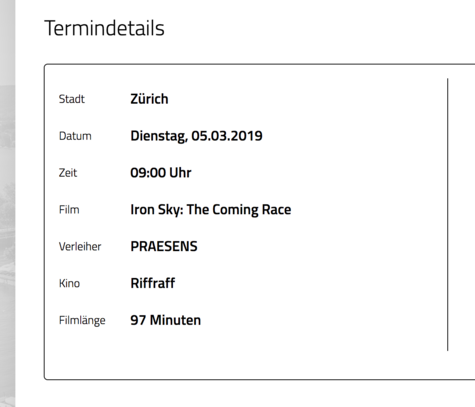
Task: Click the Stadt label
Action: pyautogui.click(x=72, y=99)
